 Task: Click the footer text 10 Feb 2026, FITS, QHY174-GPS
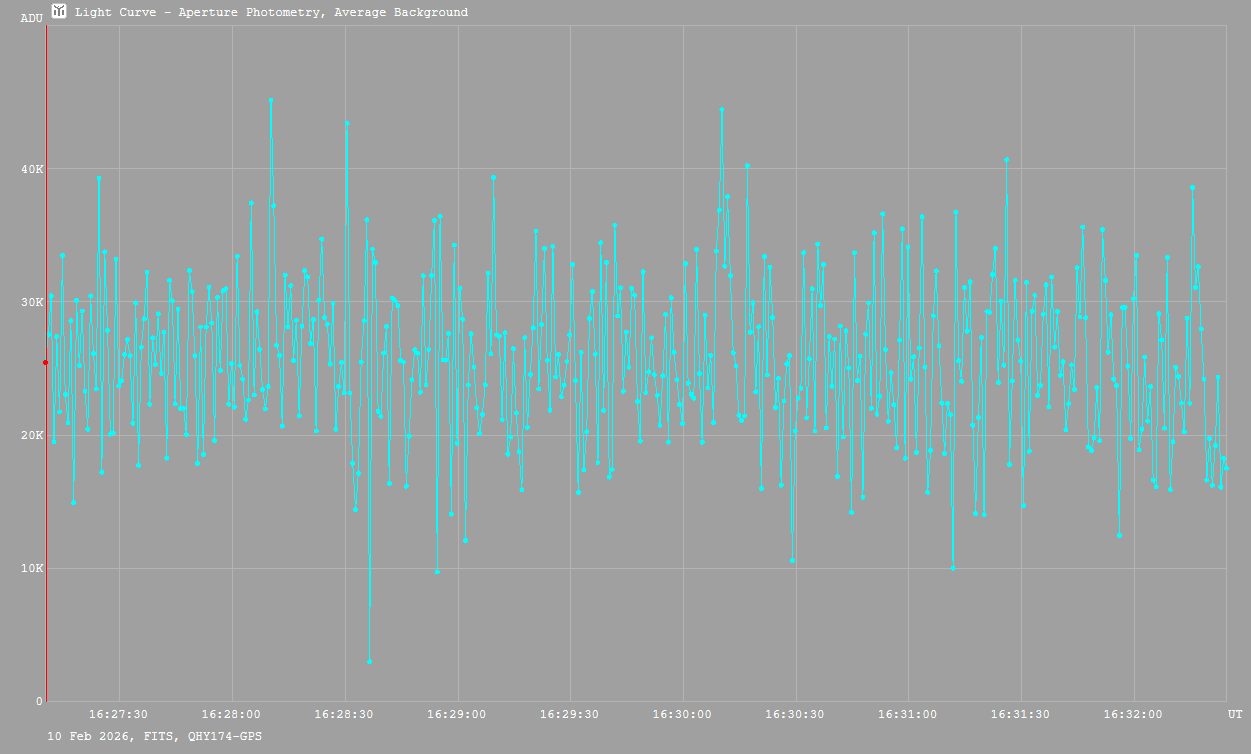click(x=155, y=736)
